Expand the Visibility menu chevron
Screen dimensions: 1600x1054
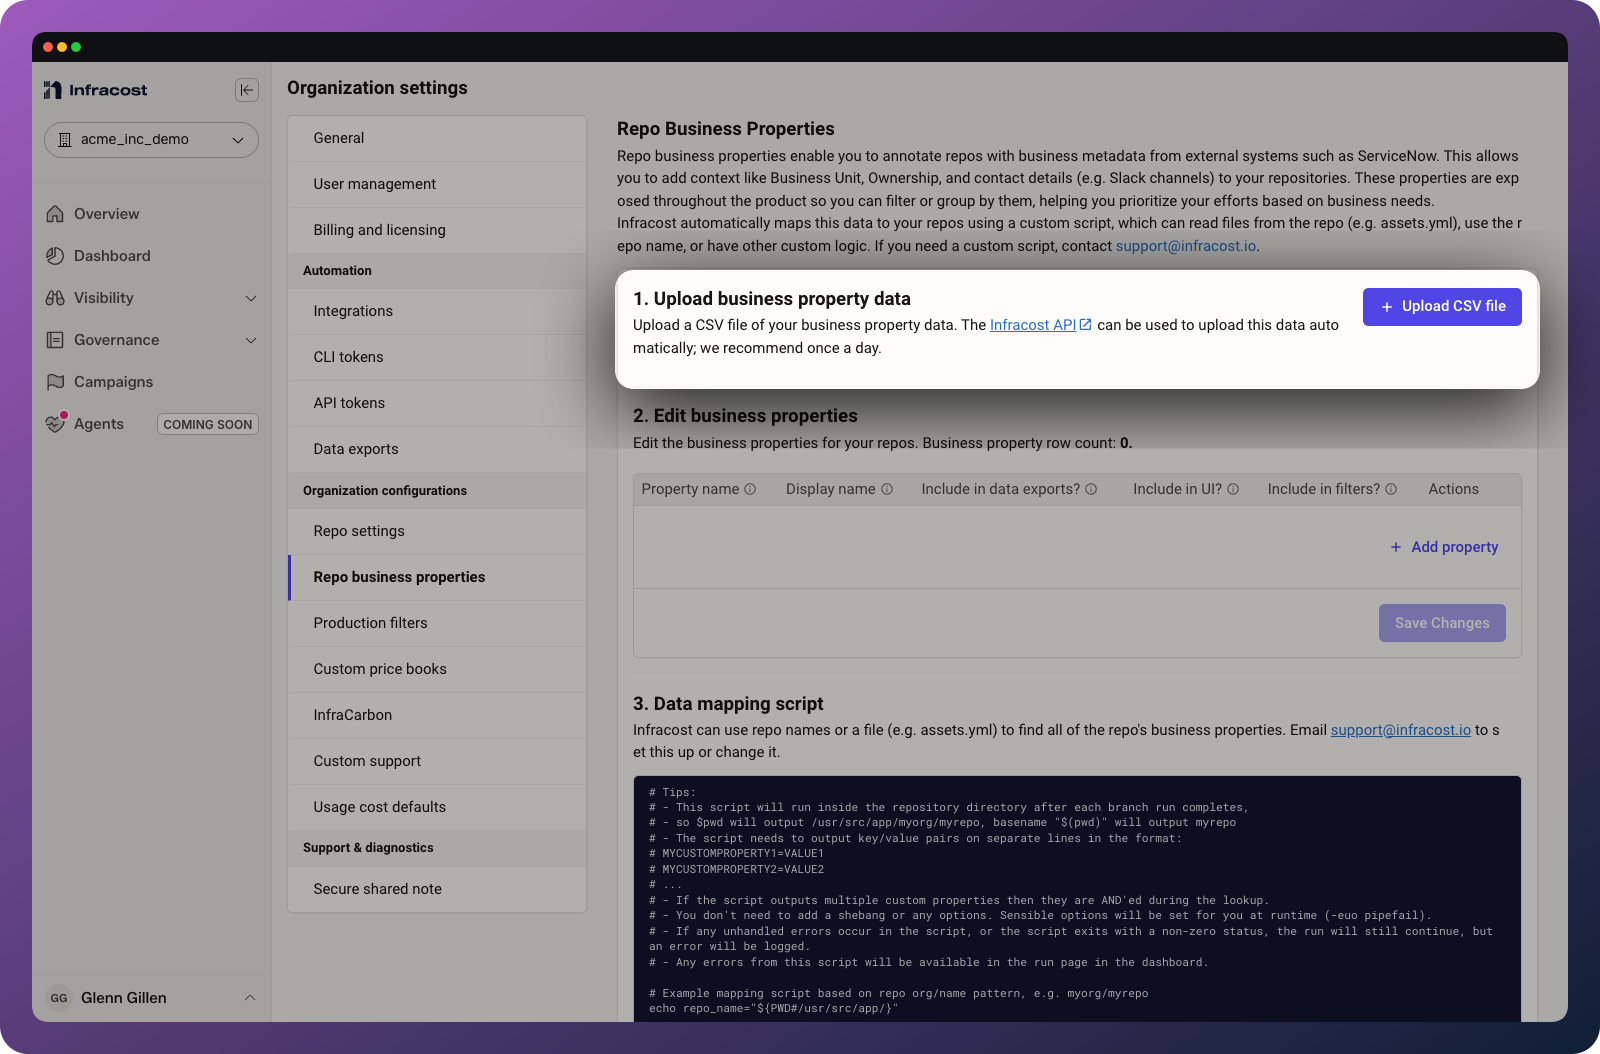251,298
